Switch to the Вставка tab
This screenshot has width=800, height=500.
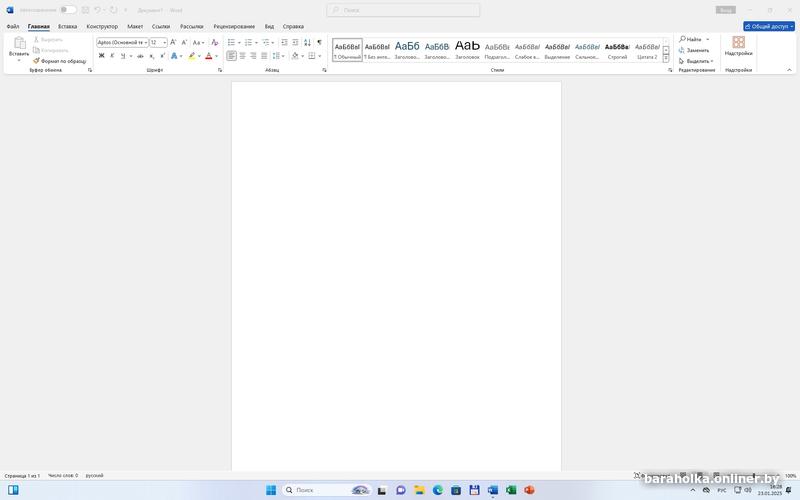[67, 26]
